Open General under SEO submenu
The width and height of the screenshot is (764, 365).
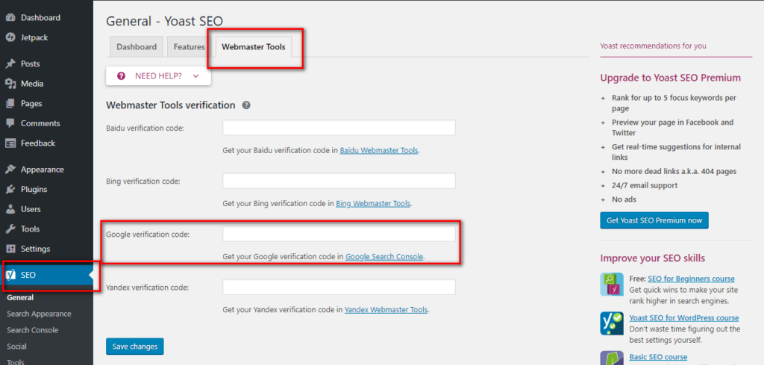click(x=20, y=297)
